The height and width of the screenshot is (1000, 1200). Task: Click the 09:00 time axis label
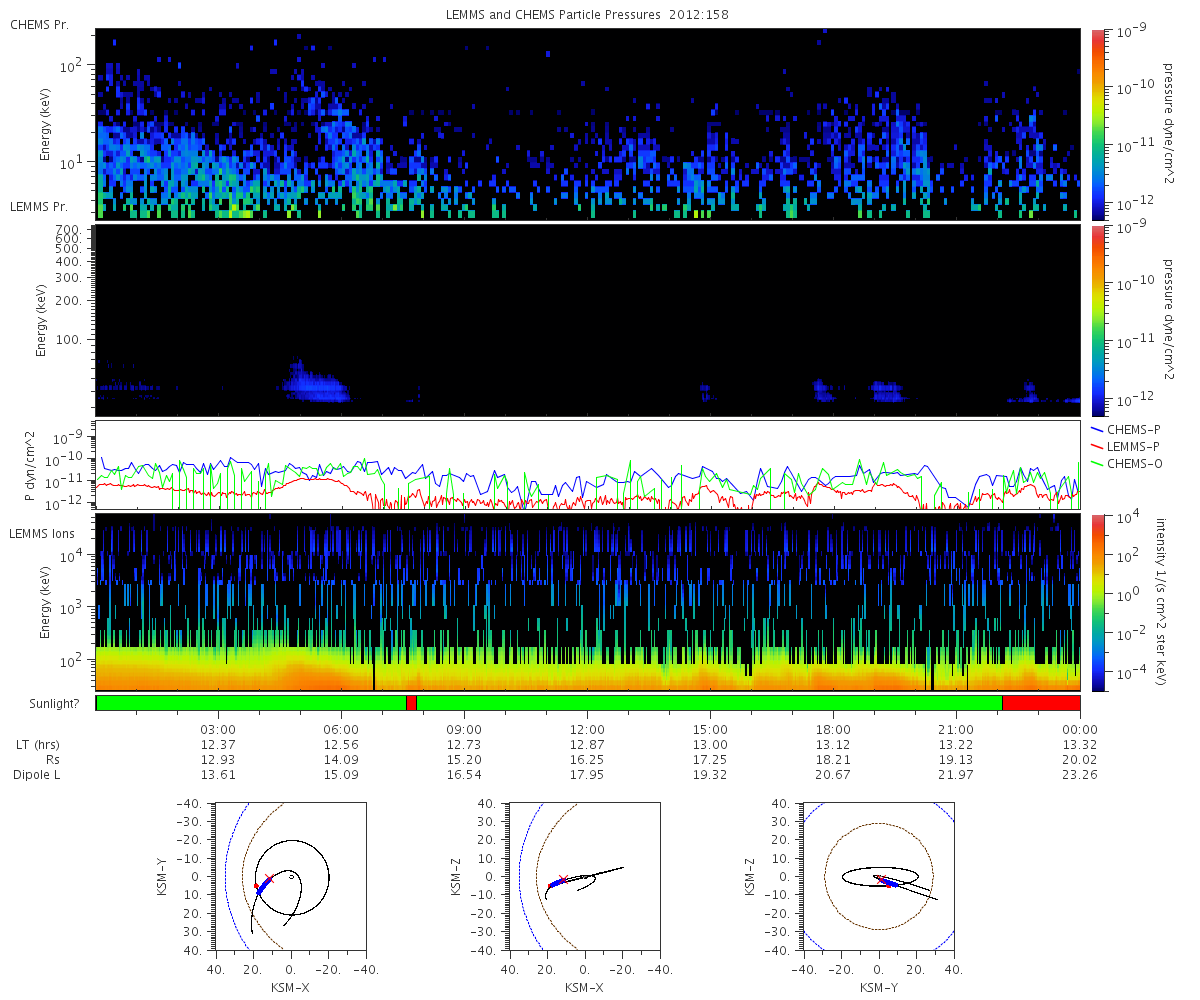[465, 729]
